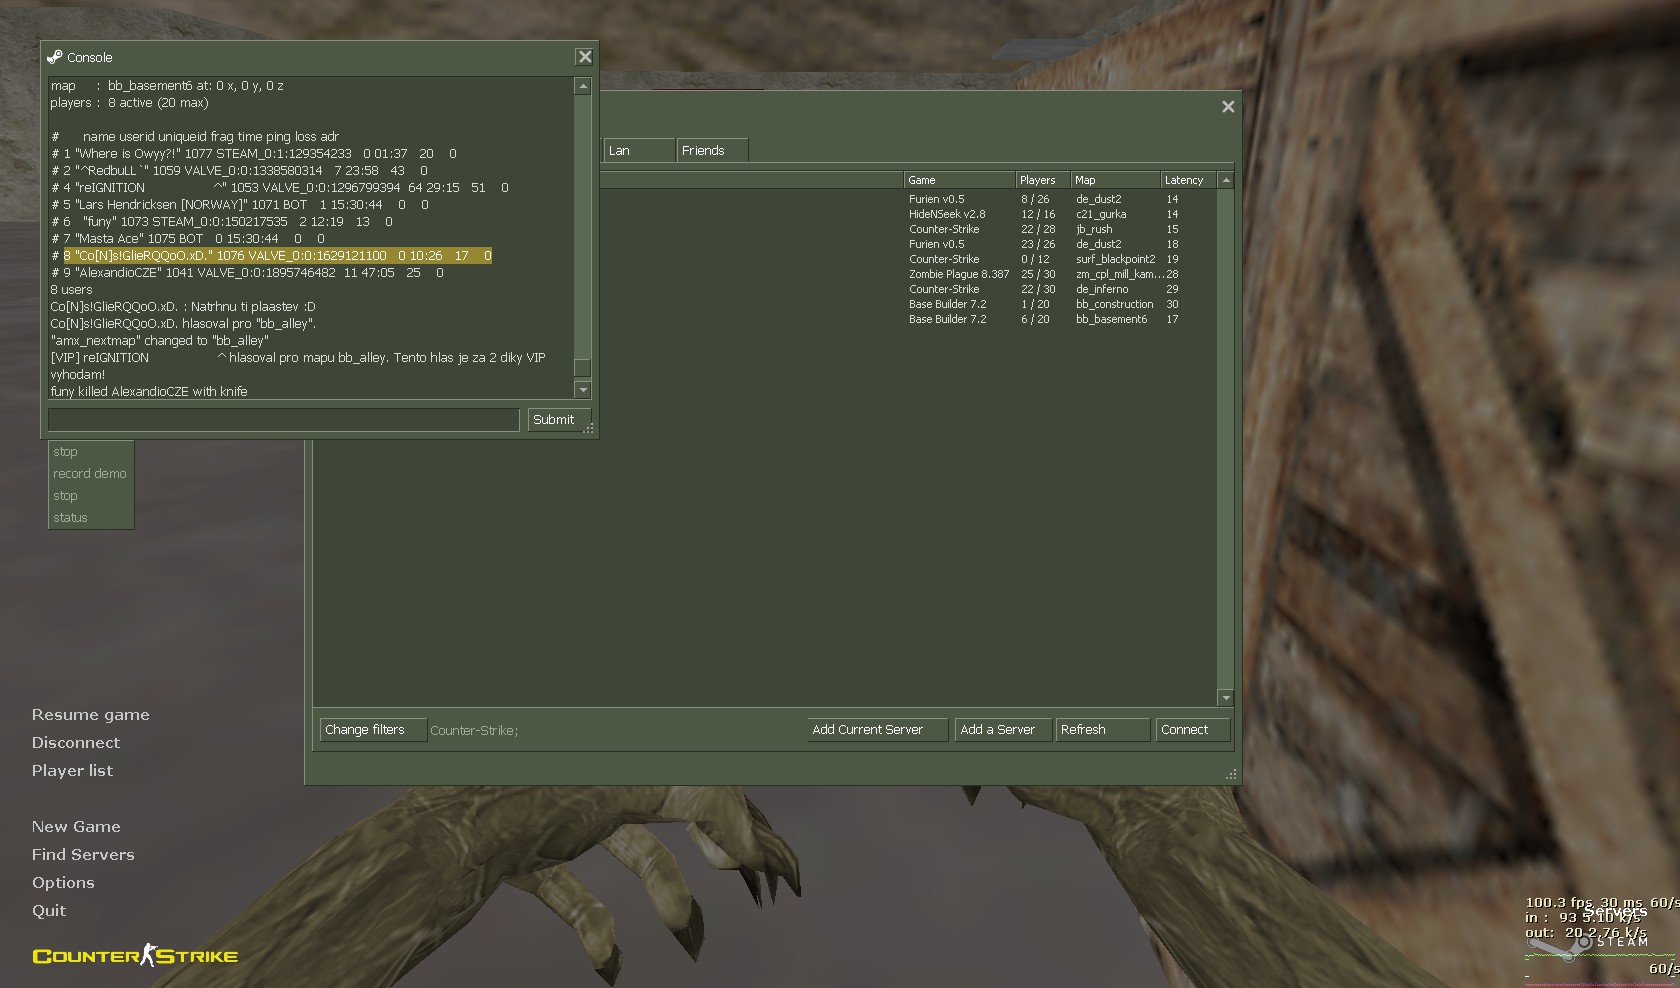Click the Connect button
Screen dimensions: 1680x988
pyautogui.click(x=1193, y=730)
